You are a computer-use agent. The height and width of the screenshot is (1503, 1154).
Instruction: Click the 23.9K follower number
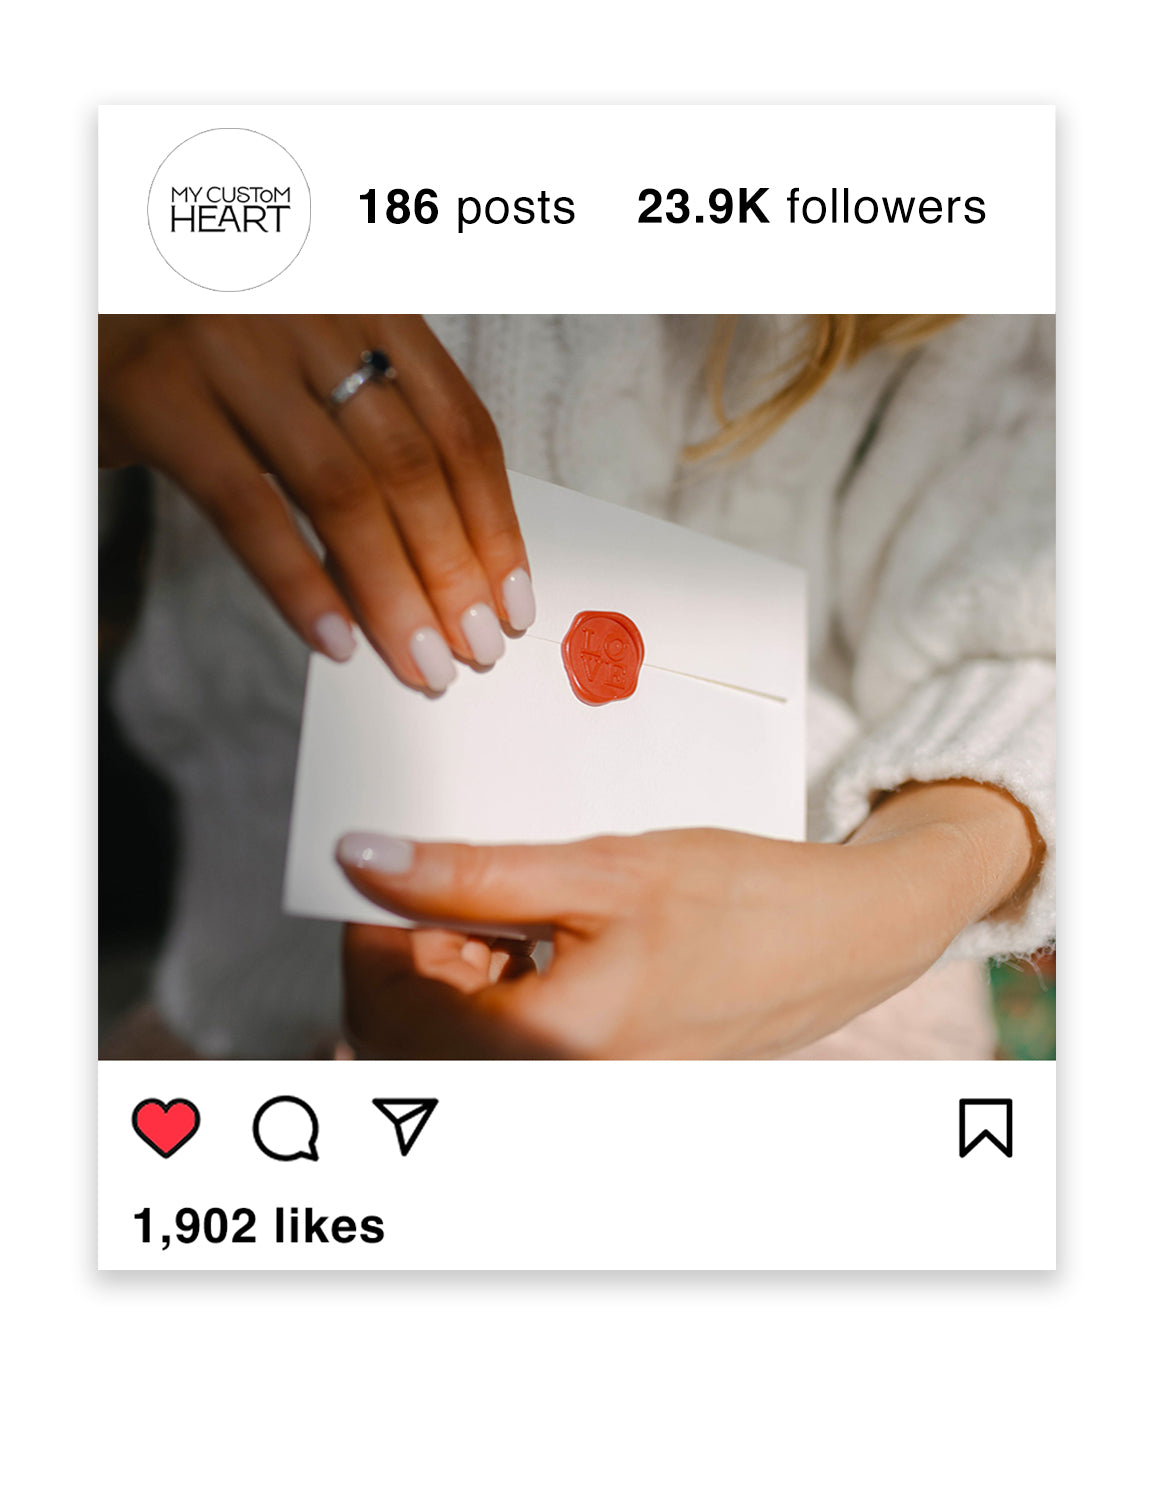(703, 207)
